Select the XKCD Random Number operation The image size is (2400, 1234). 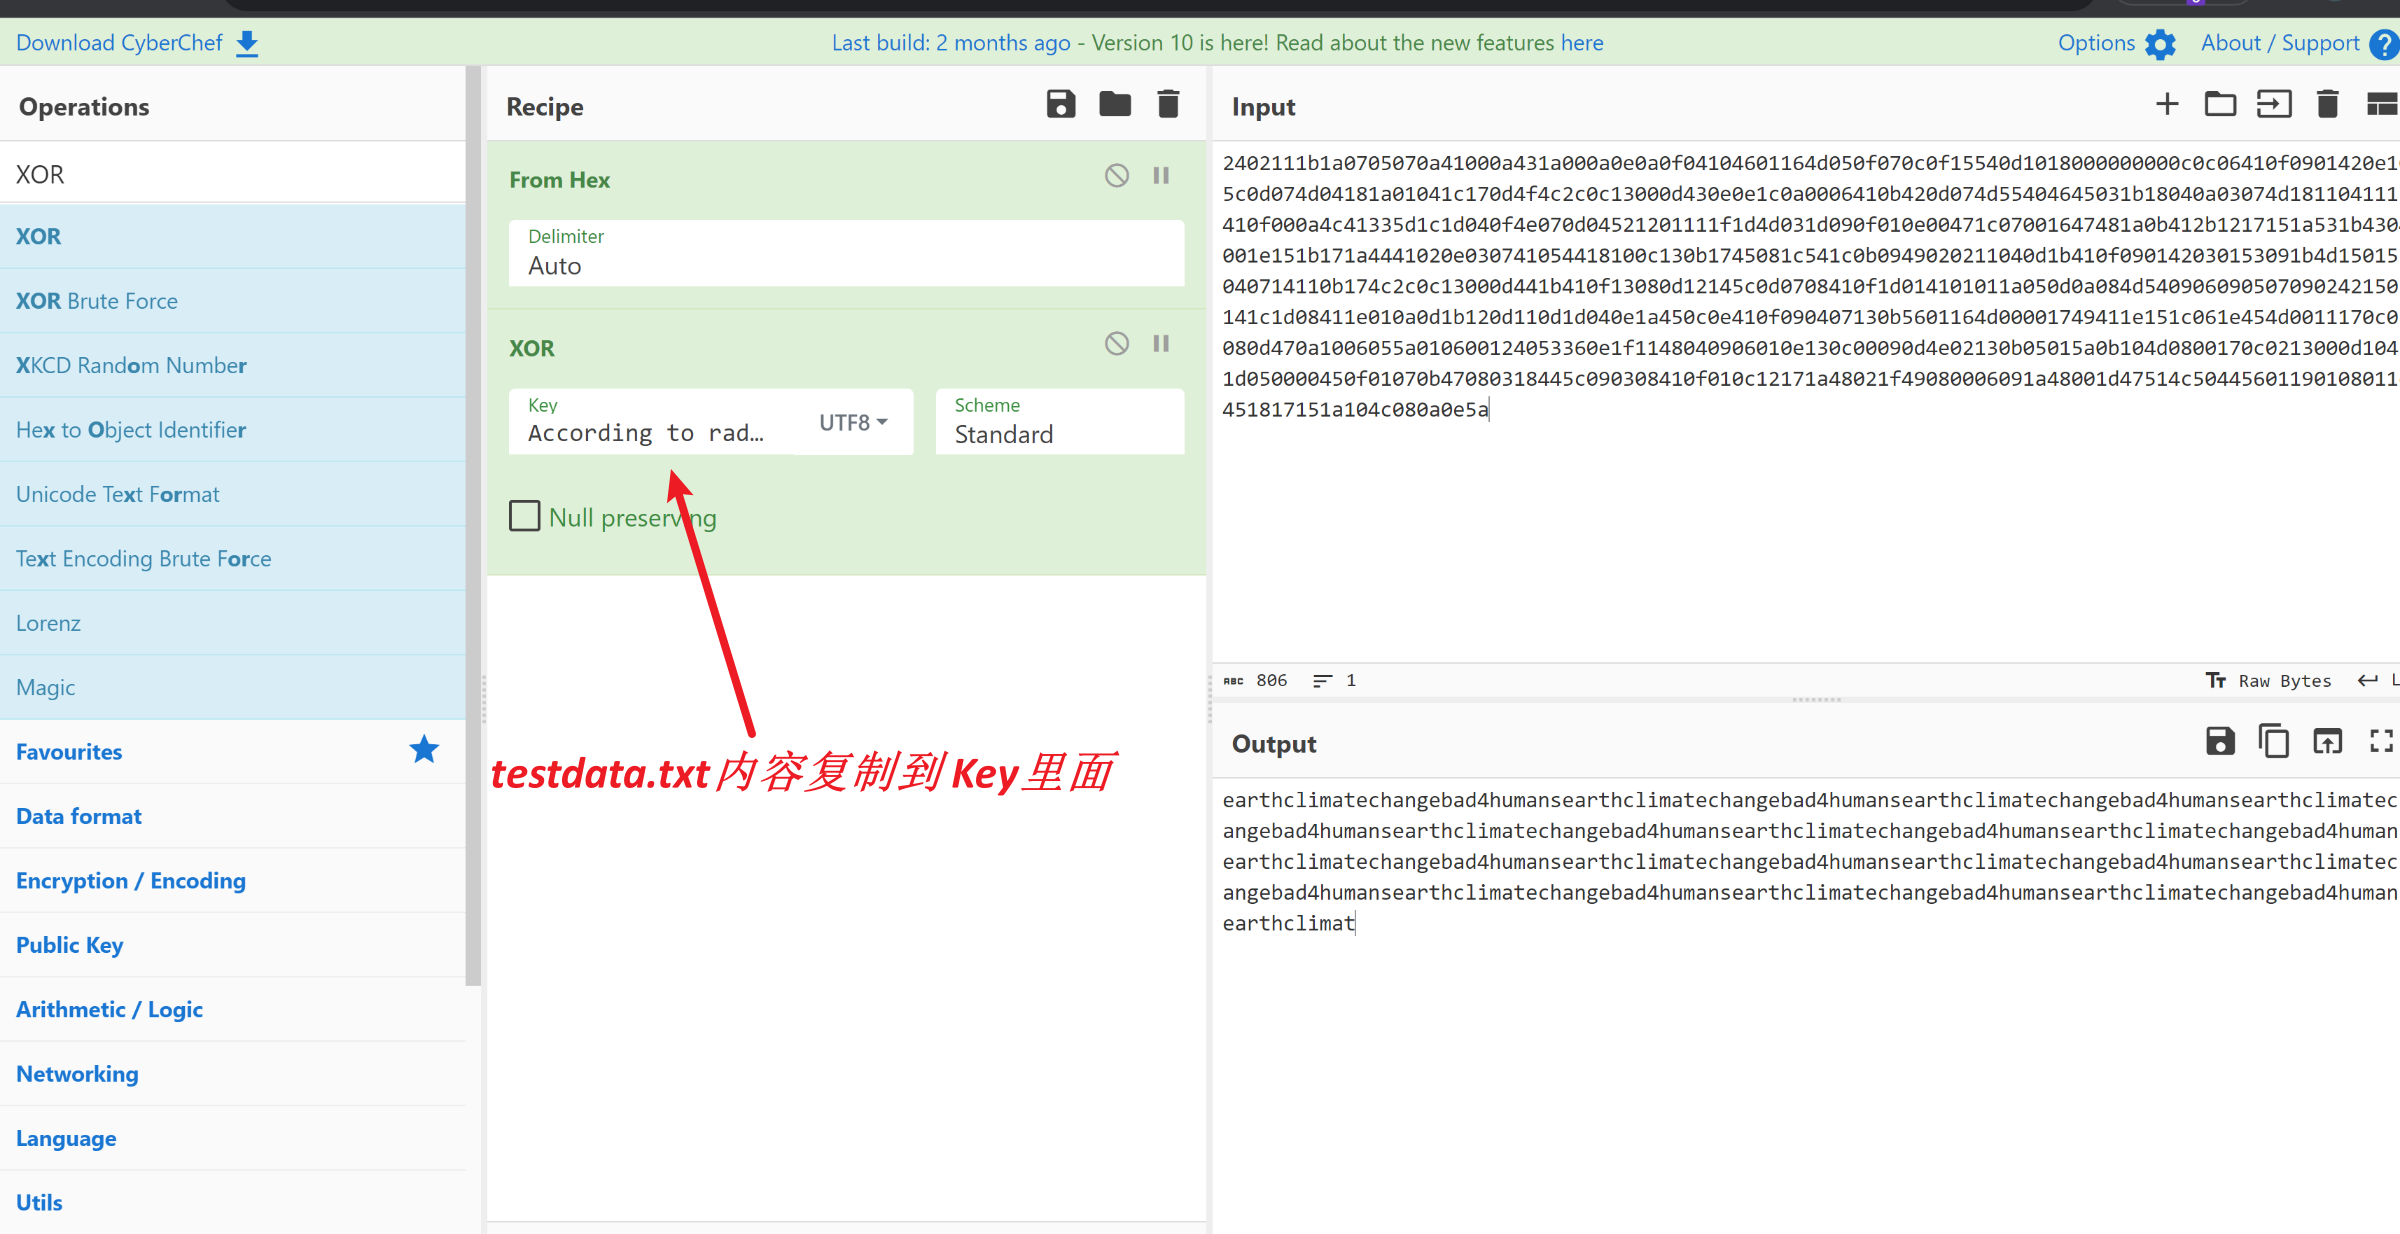233,365
